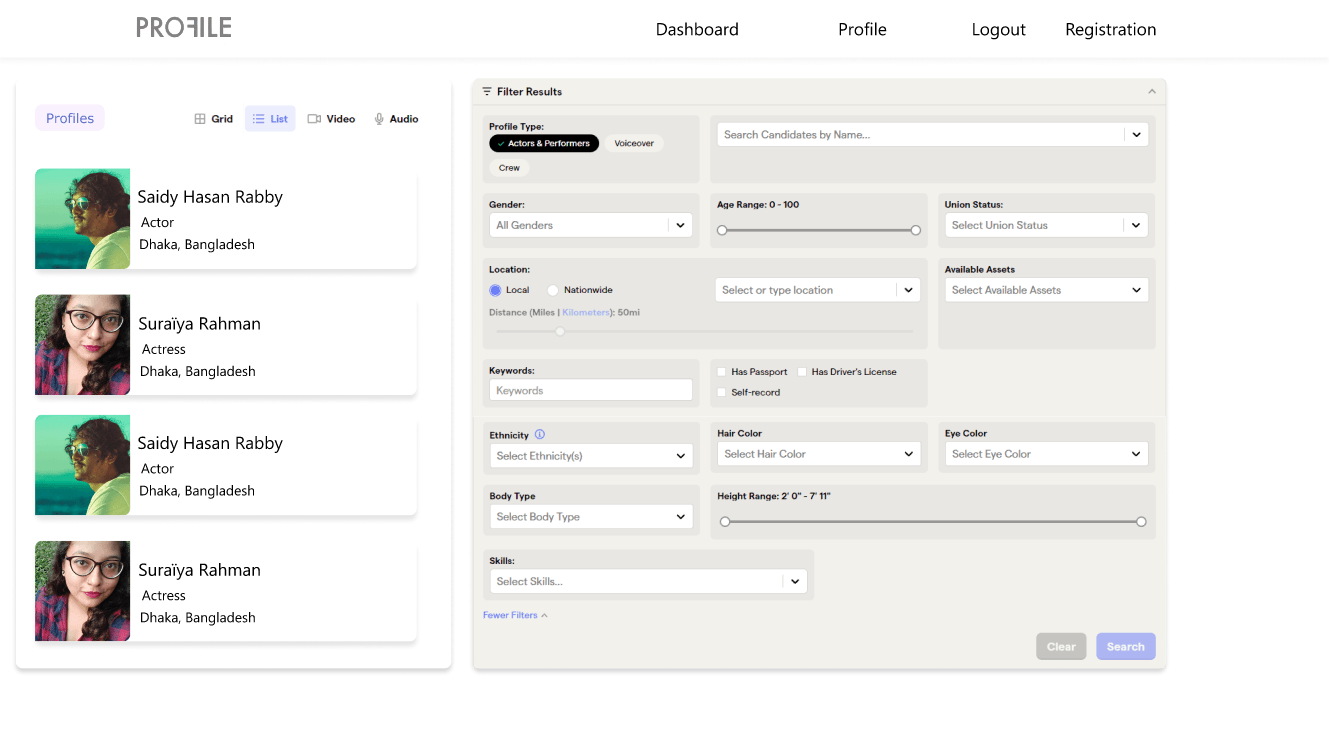Go to Dashboard in the navigation
1329x746 pixels.
pyautogui.click(x=697, y=30)
